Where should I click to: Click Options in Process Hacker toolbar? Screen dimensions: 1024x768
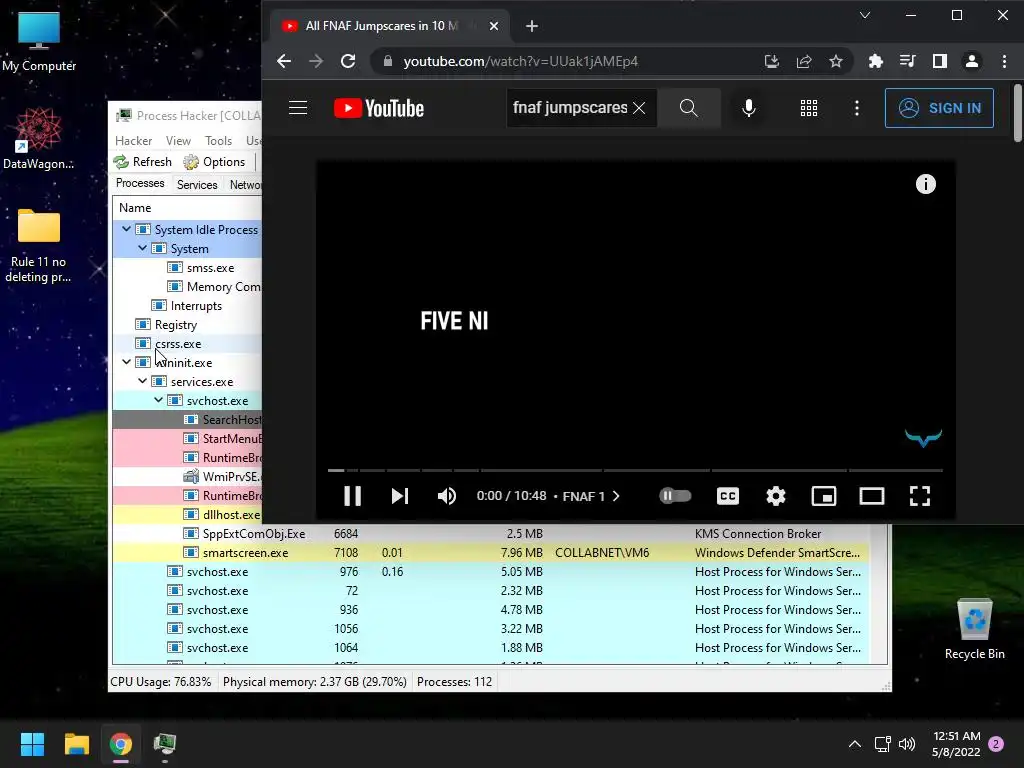coord(214,162)
